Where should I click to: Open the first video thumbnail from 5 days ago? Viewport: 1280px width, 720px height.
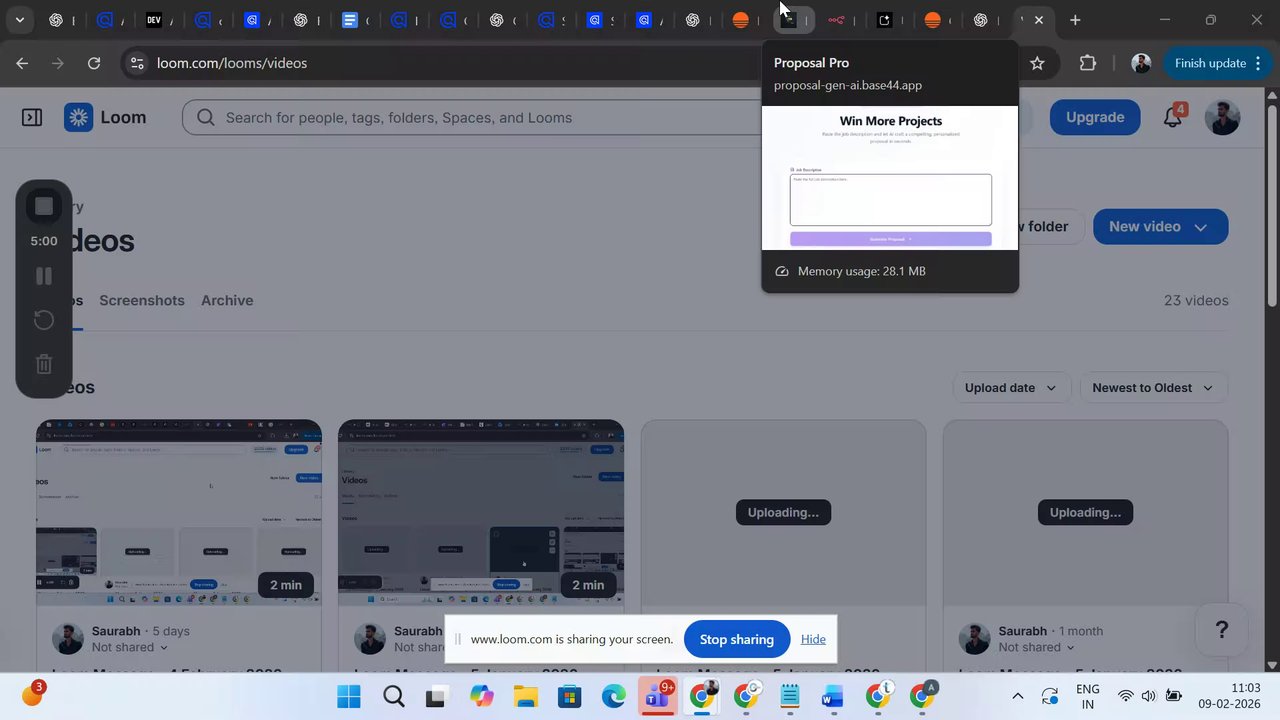pos(179,512)
